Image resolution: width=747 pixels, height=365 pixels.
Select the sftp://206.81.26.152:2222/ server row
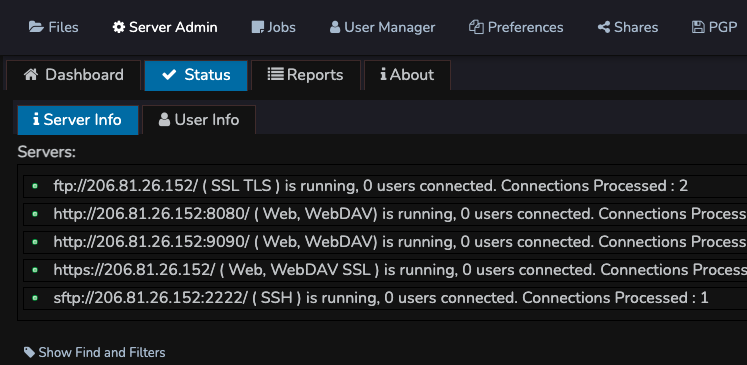pyautogui.click(x=385, y=298)
